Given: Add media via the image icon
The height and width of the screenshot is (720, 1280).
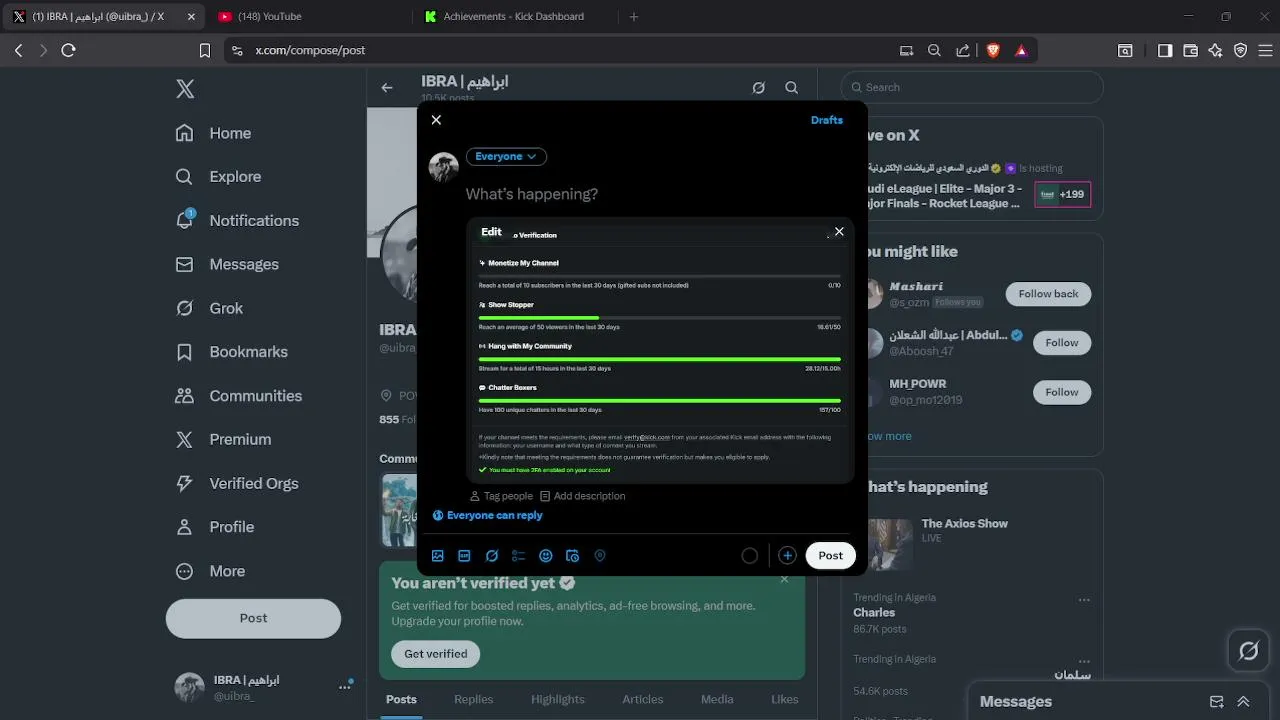Looking at the screenshot, I should click(x=438, y=556).
